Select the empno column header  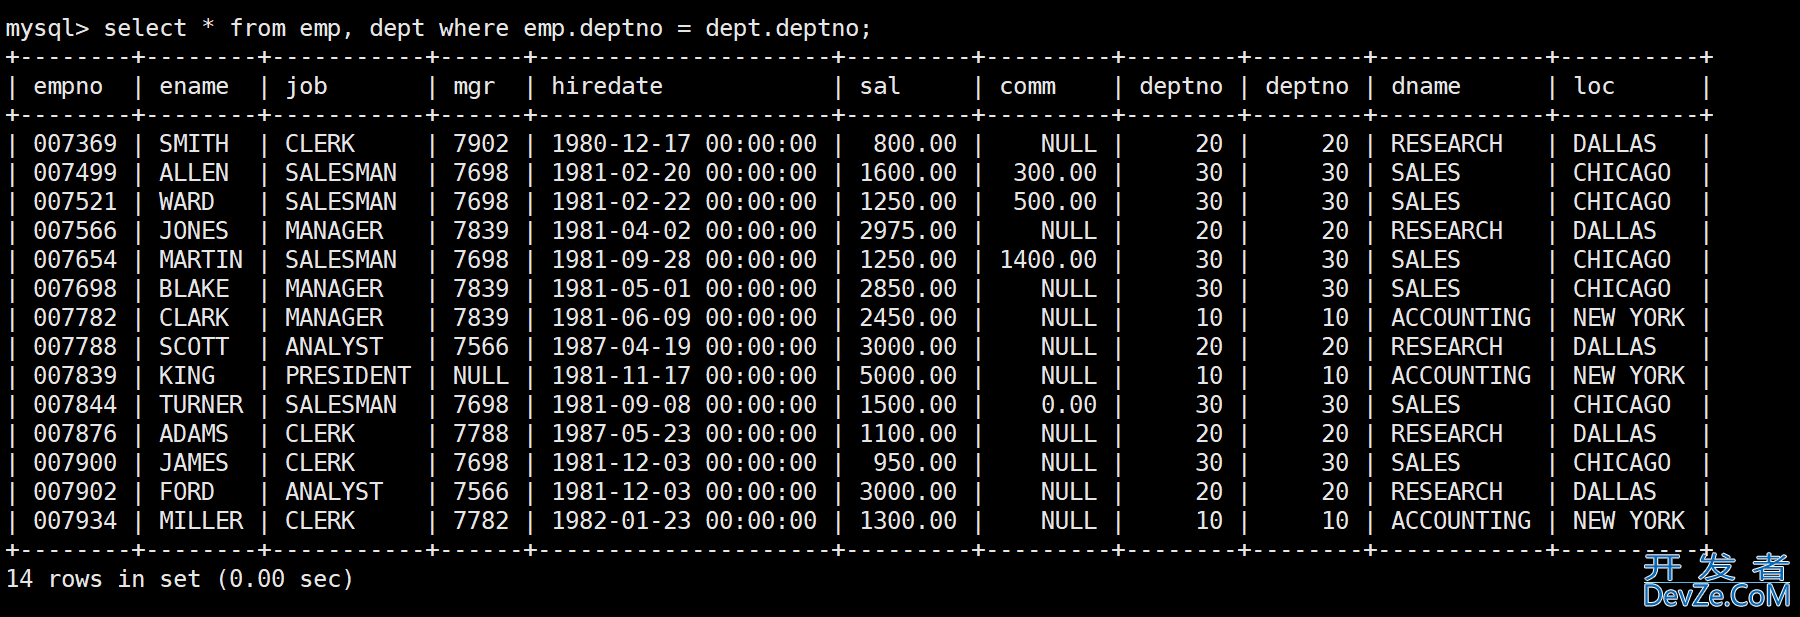[x=68, y=87]
